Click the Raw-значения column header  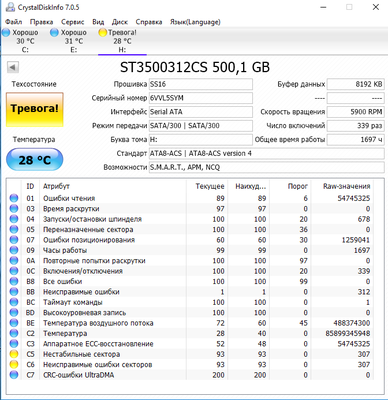tap(347, 186)
